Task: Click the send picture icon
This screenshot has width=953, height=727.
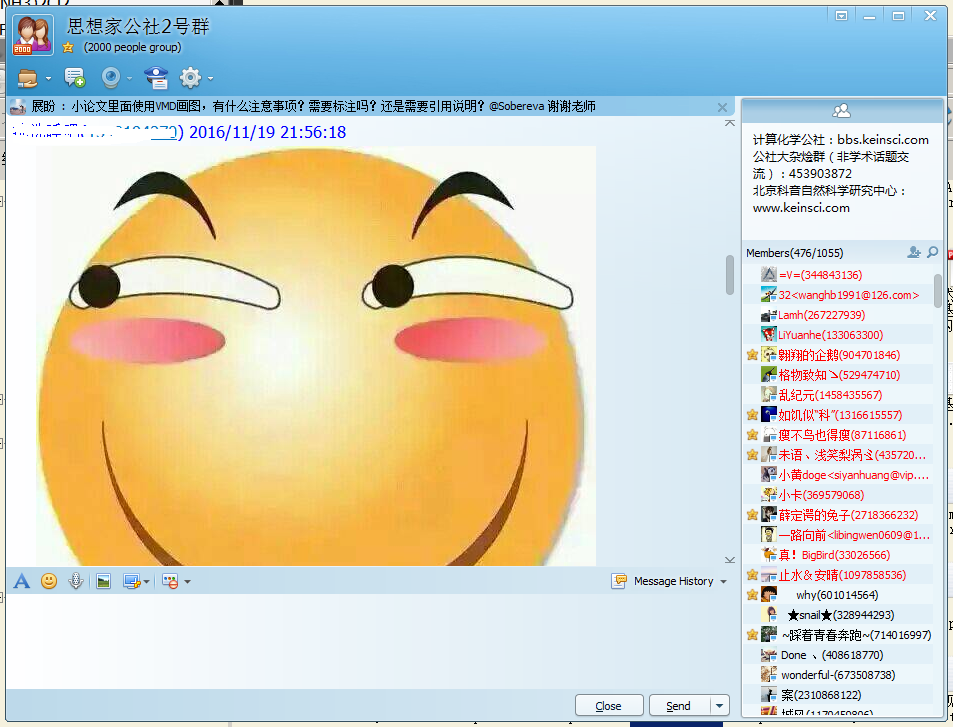Action: pyautogui.click(x=103, y=582)
